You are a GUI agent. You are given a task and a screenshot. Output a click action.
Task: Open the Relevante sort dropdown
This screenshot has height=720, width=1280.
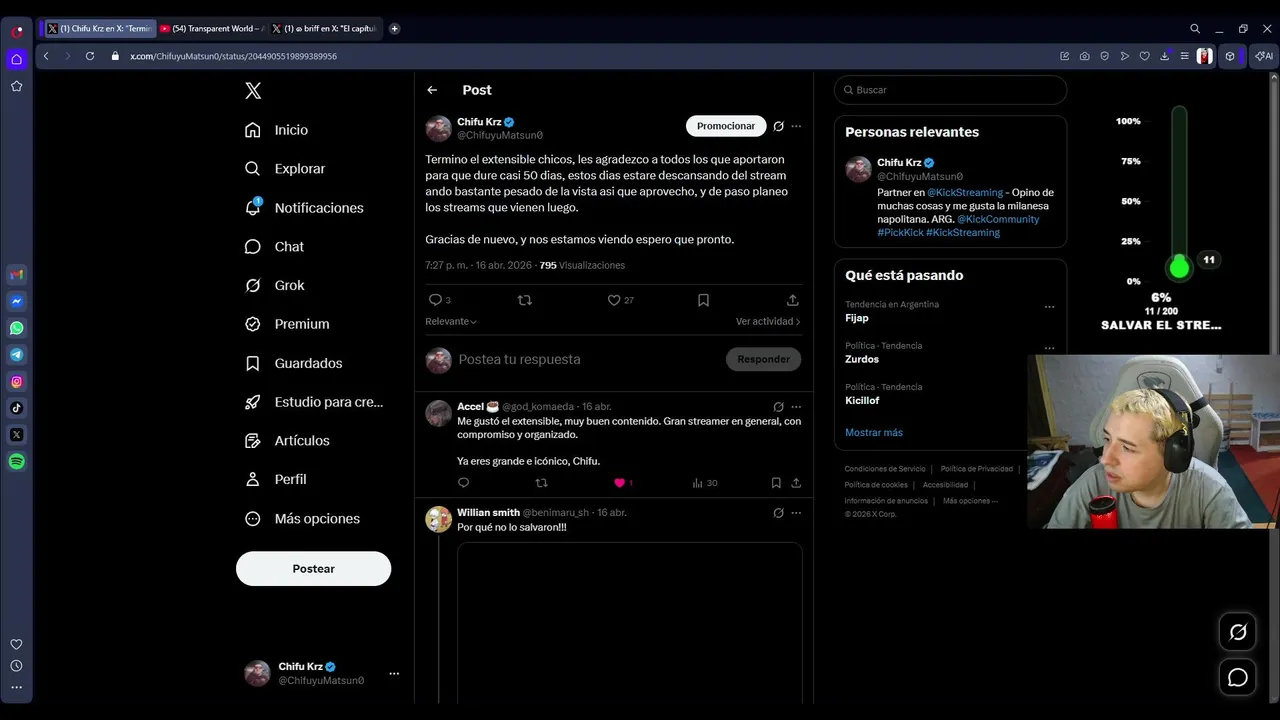pyautogui.click(x=451, y=321)
